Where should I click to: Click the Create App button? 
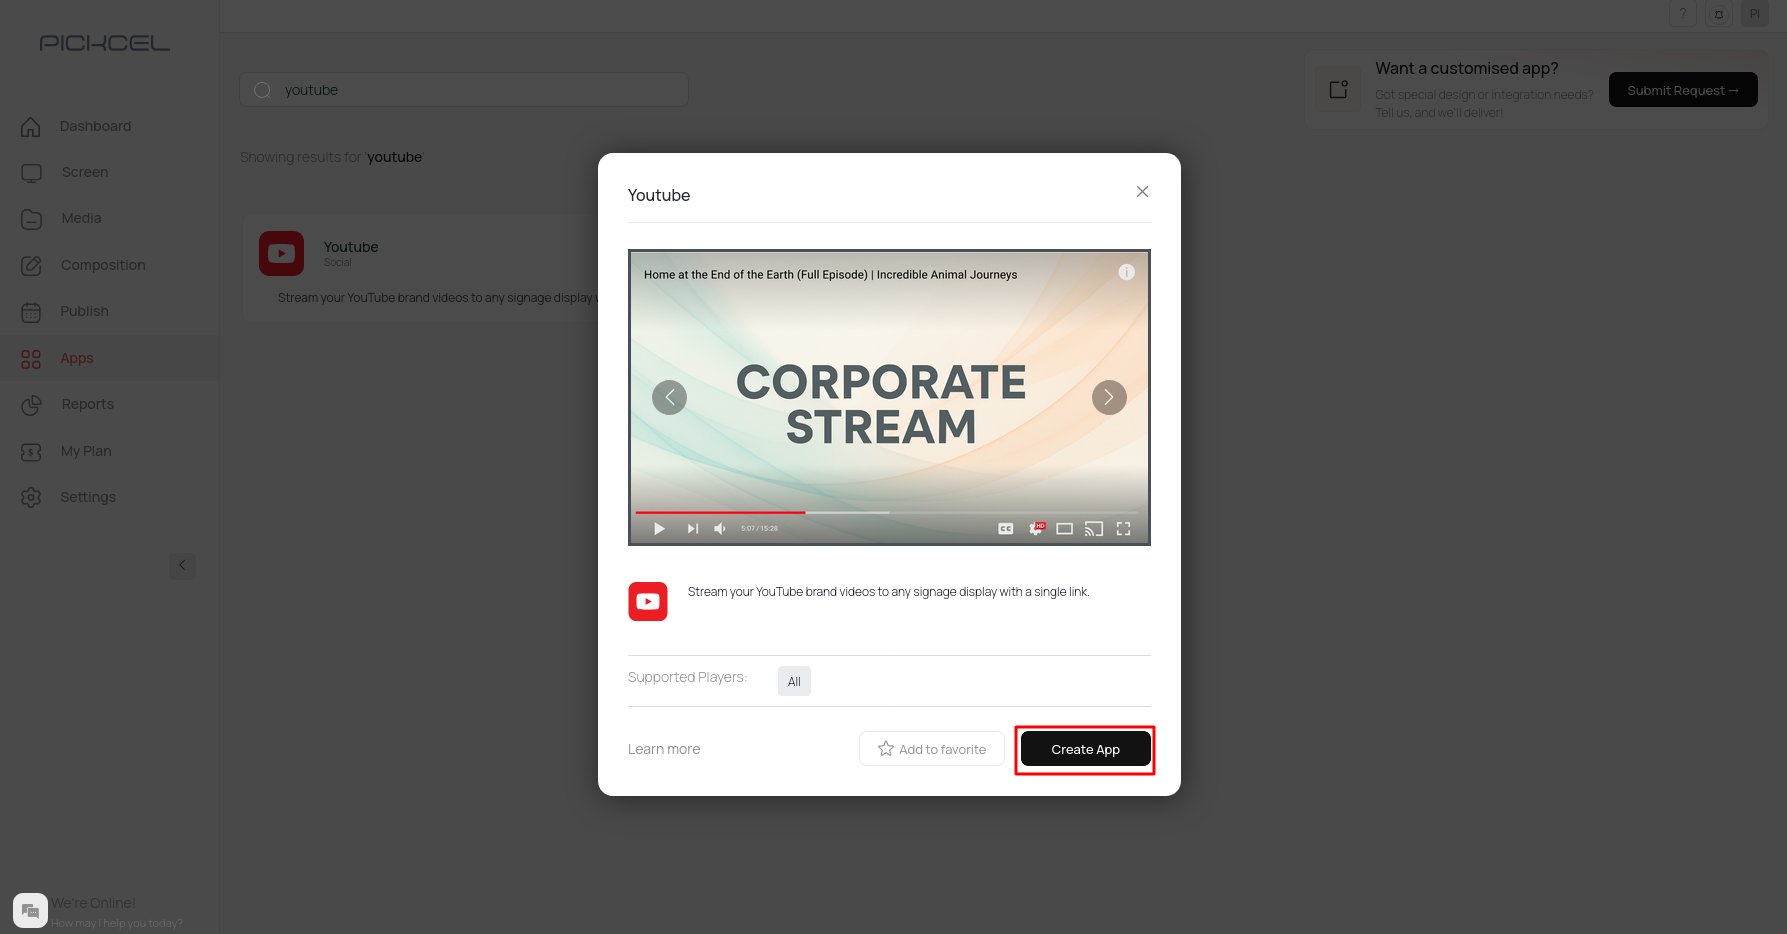[1085, 749]
